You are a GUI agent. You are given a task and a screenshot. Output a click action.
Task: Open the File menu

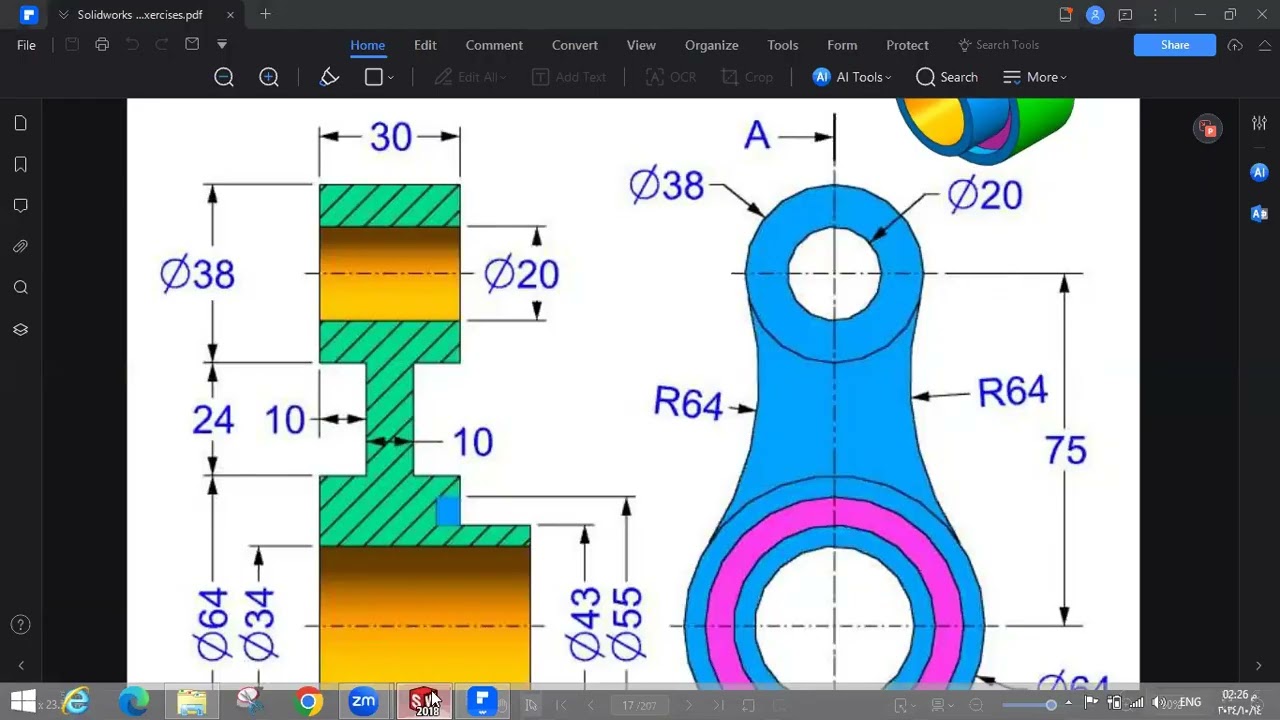(26, 45)
